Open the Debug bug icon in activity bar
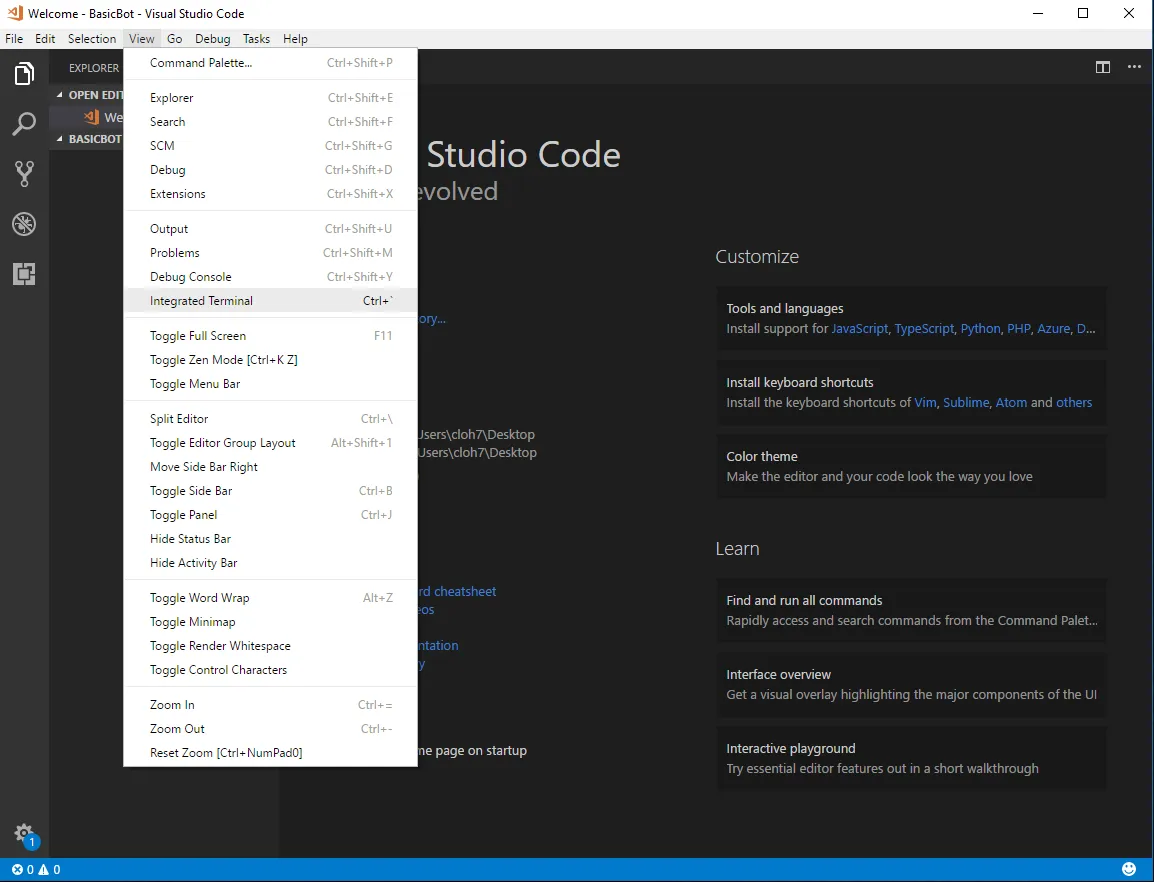The height and width of the screenshot is (882, 1154). pyautogui.click(x=24, y=224)
